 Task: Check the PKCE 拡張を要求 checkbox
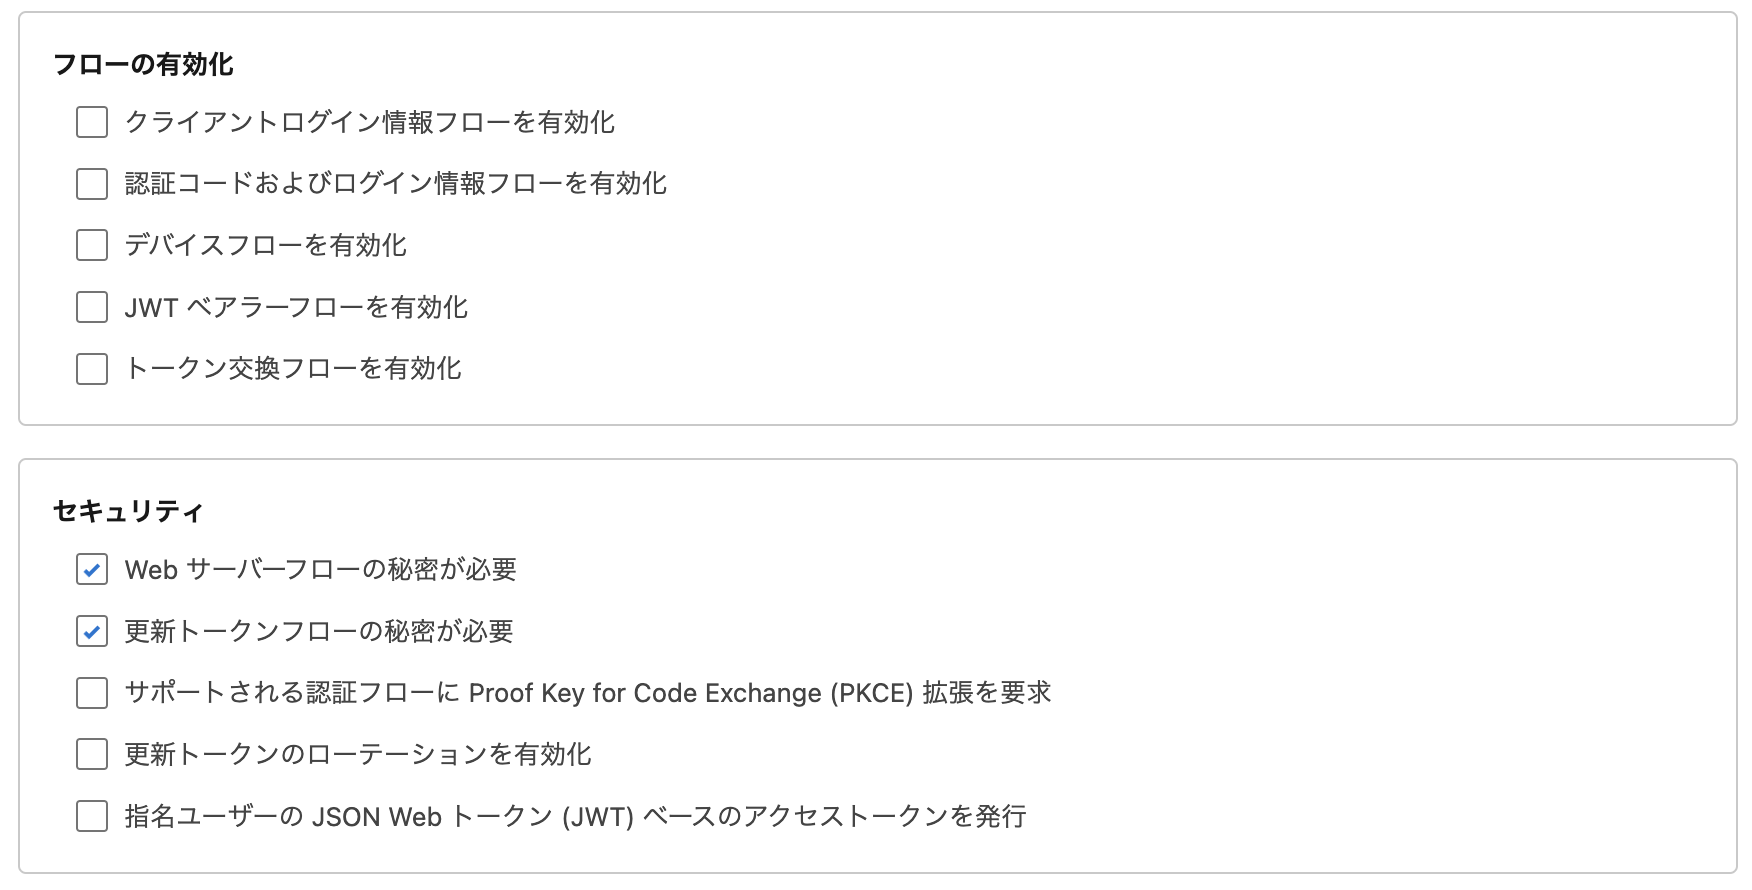(92, 693)
